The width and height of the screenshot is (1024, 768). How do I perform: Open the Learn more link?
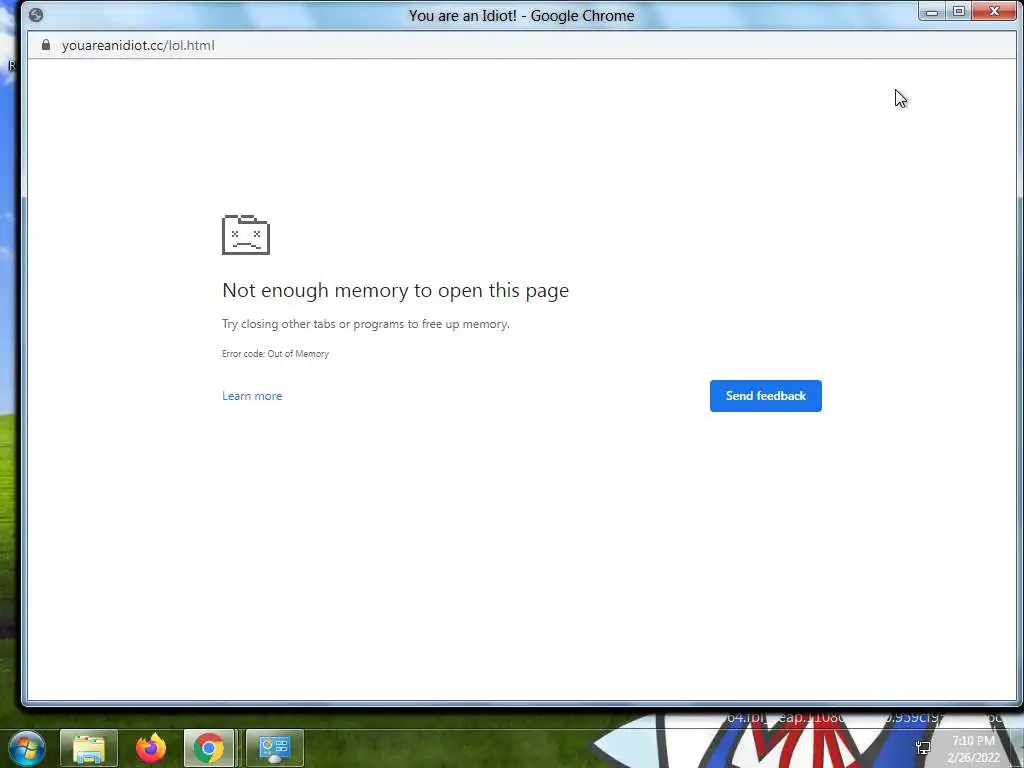(x=252, y=396)
